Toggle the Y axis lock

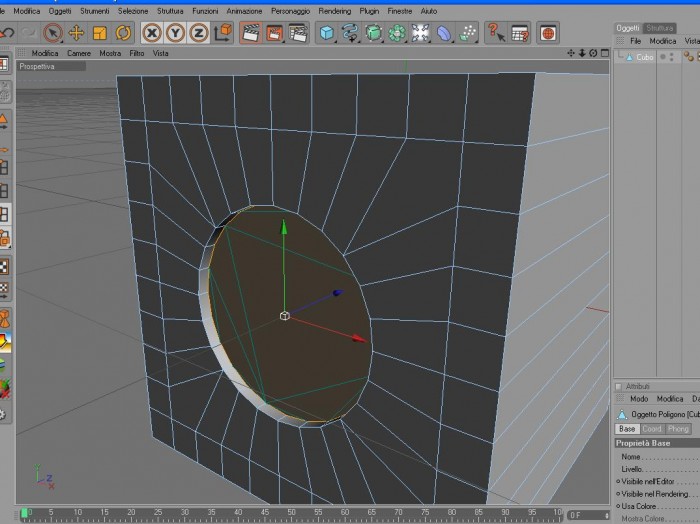pos(175,33)
